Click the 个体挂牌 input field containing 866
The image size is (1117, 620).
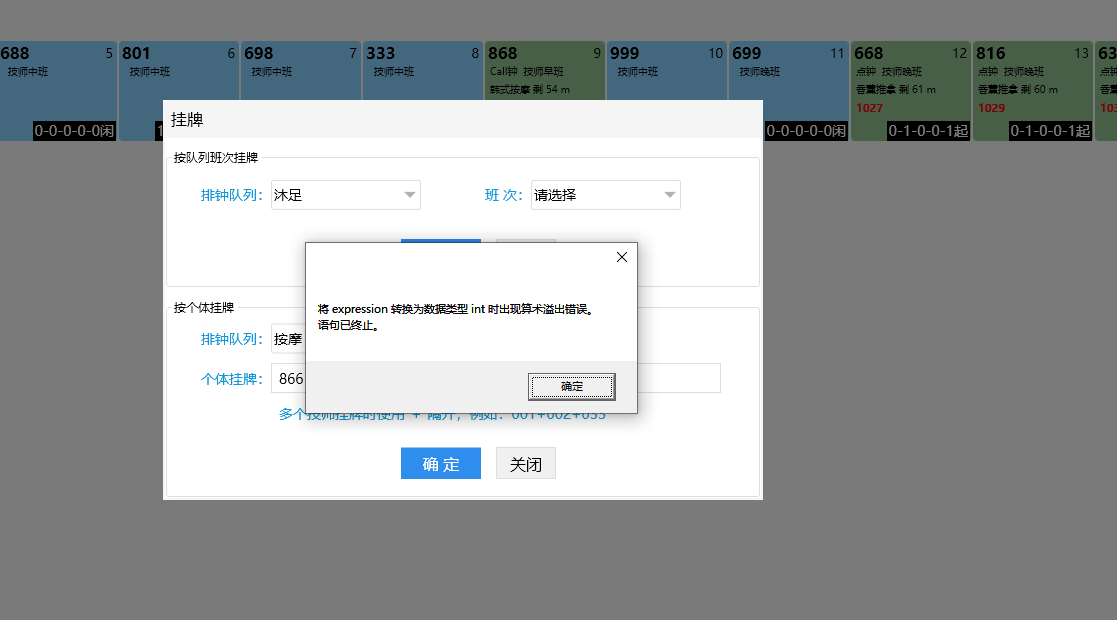coord(288,379)
